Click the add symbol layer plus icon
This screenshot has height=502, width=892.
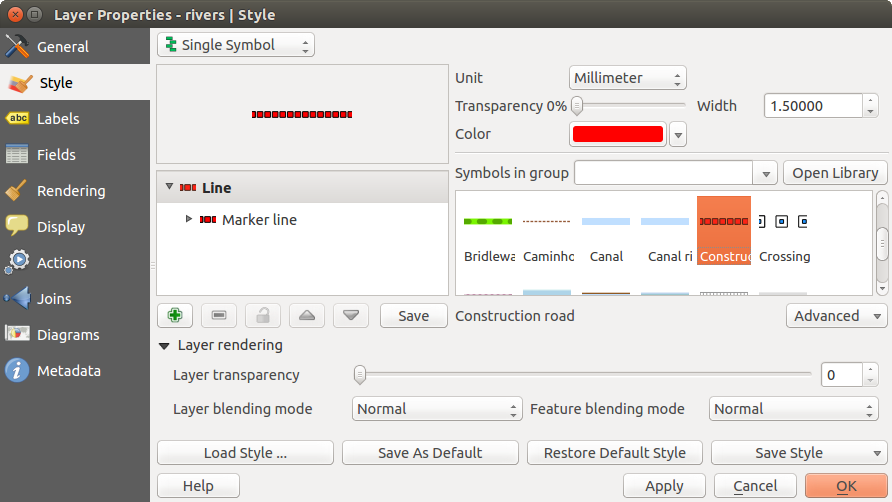tap(175, 315)
